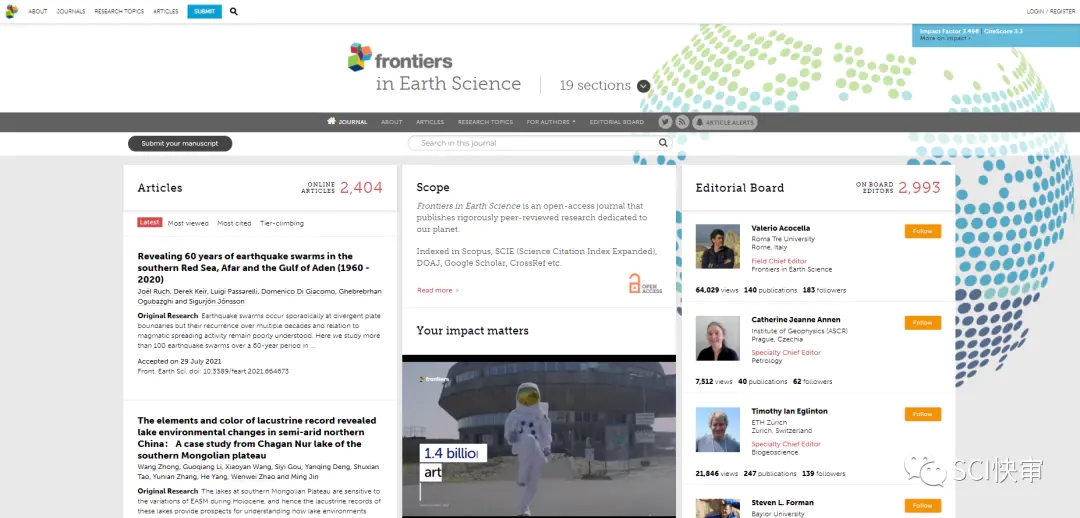Open RESEARCH TOPICS in journal navbar
1080x518 pixels.
coord(485,122)
